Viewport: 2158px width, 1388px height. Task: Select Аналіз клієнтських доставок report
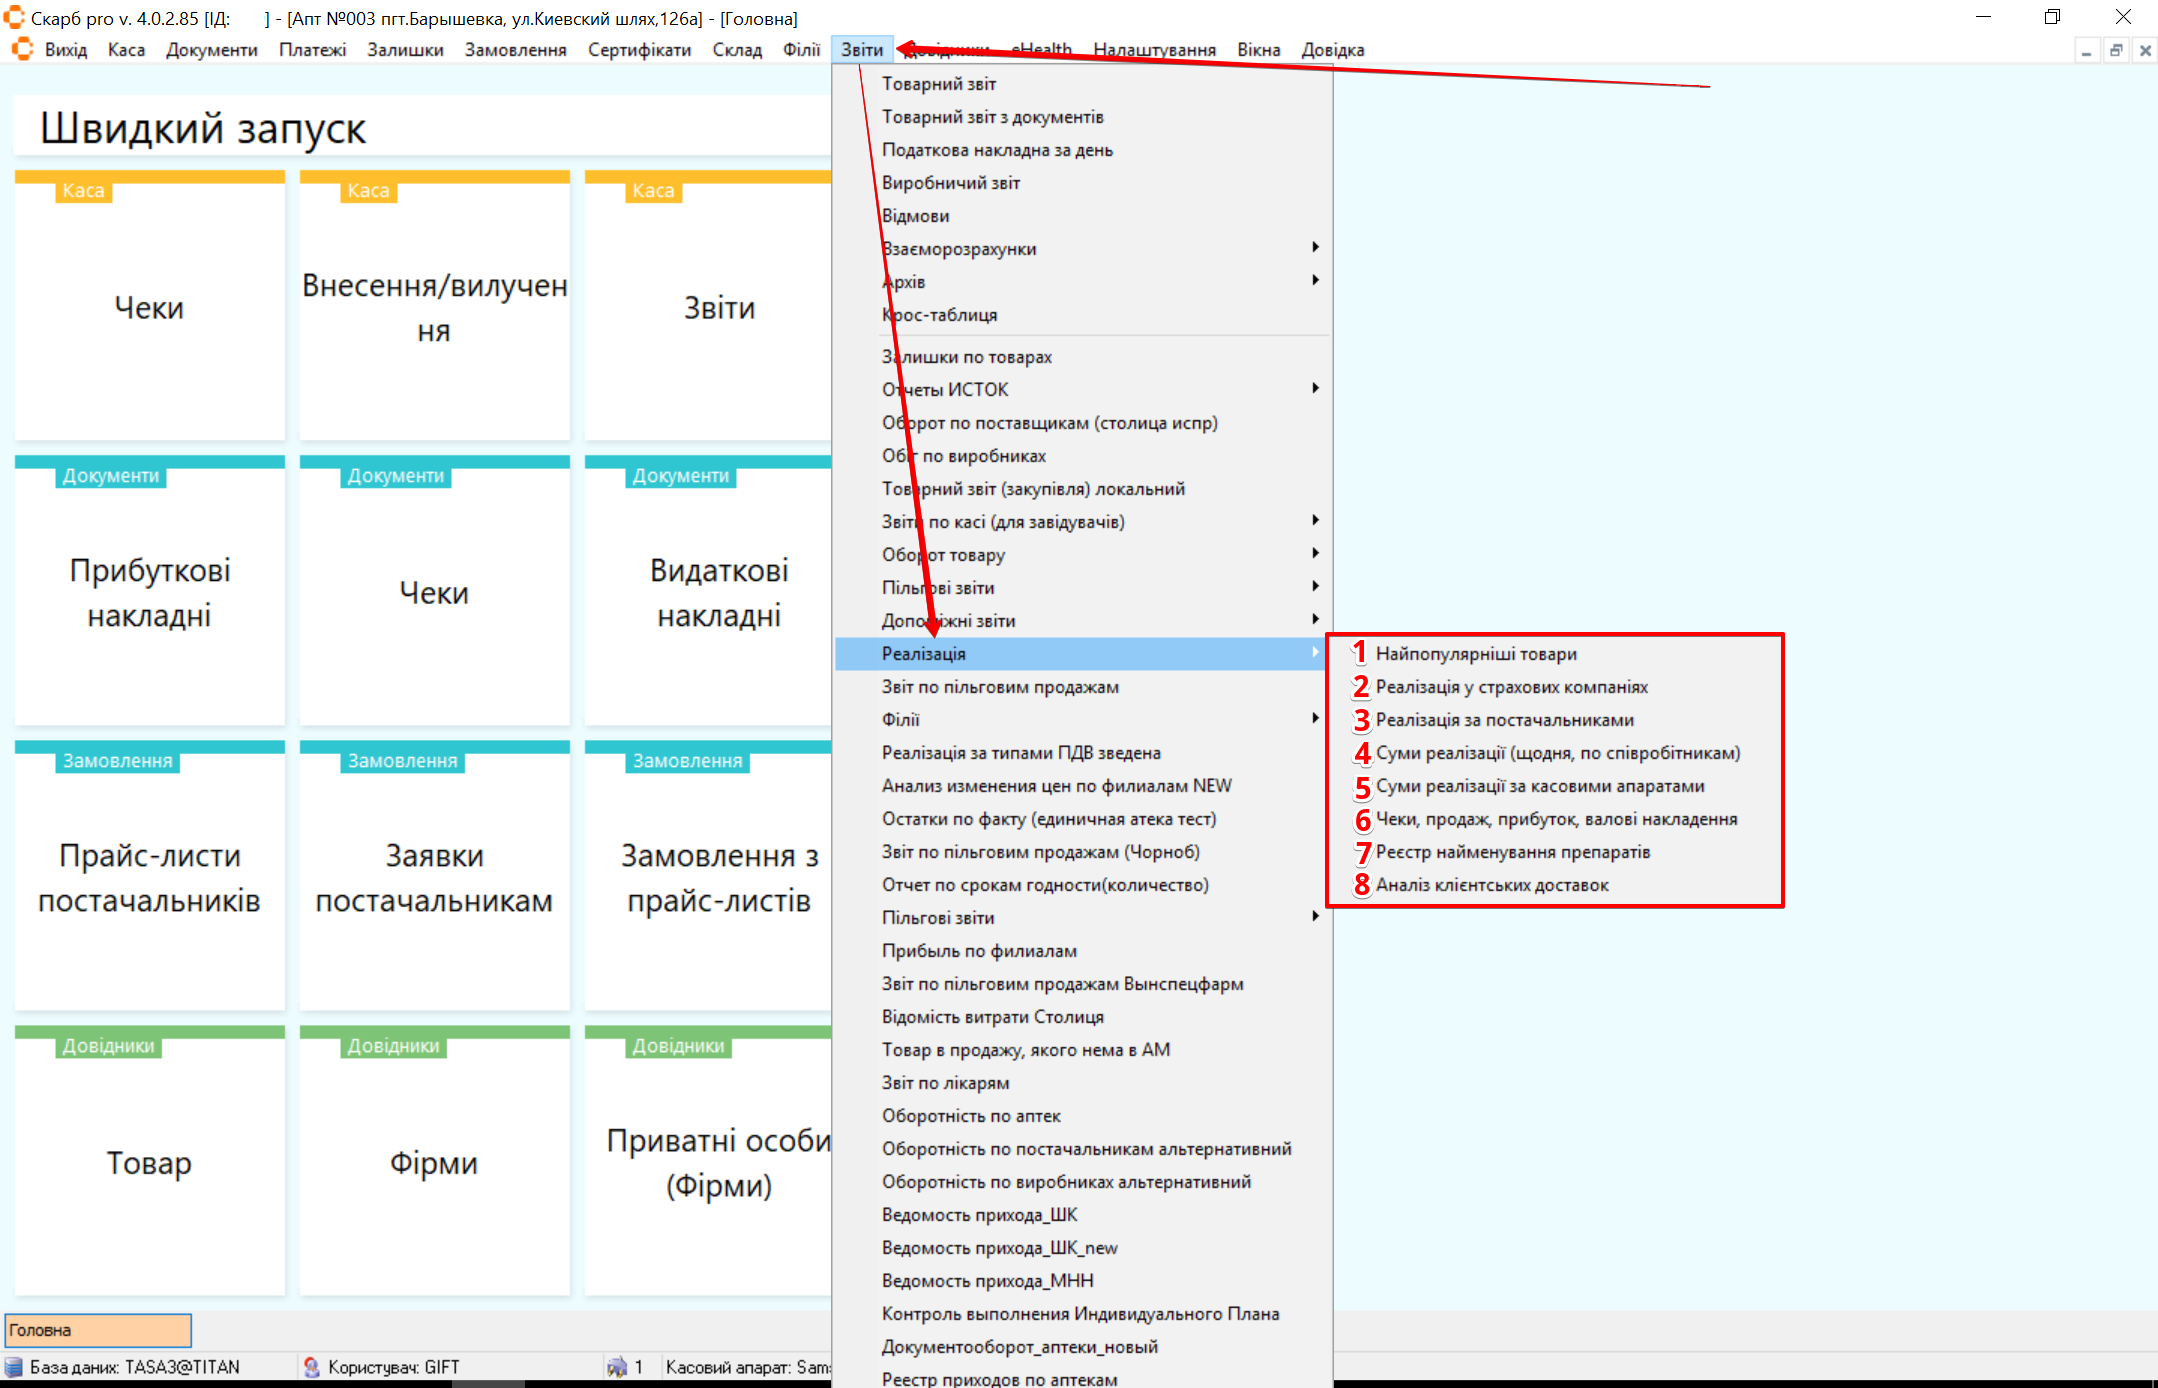[1492, 885]
